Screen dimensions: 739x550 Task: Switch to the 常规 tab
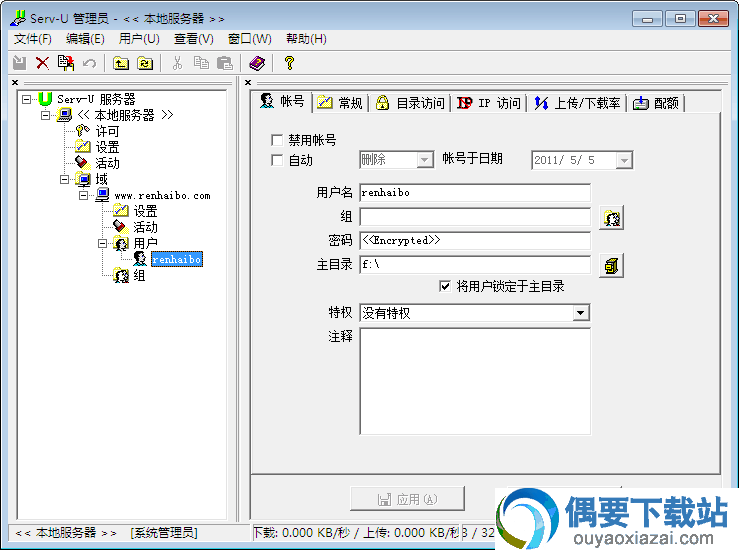340,103
